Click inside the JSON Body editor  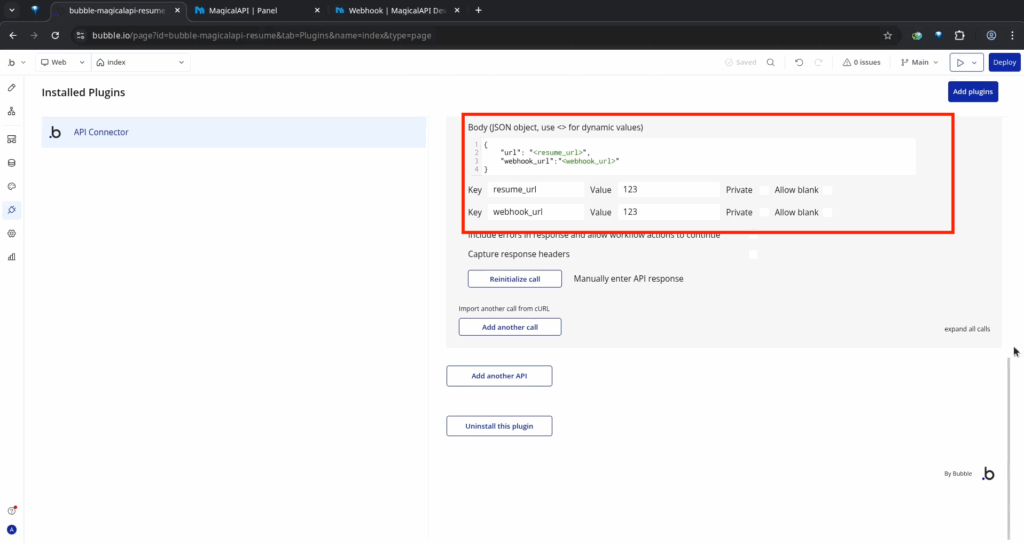pos(692,157)
